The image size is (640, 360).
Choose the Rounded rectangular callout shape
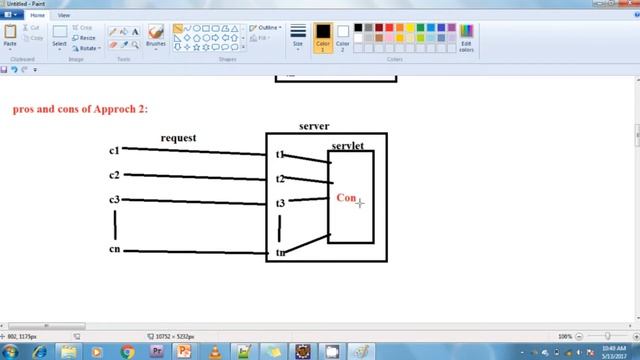click(216, 47)
